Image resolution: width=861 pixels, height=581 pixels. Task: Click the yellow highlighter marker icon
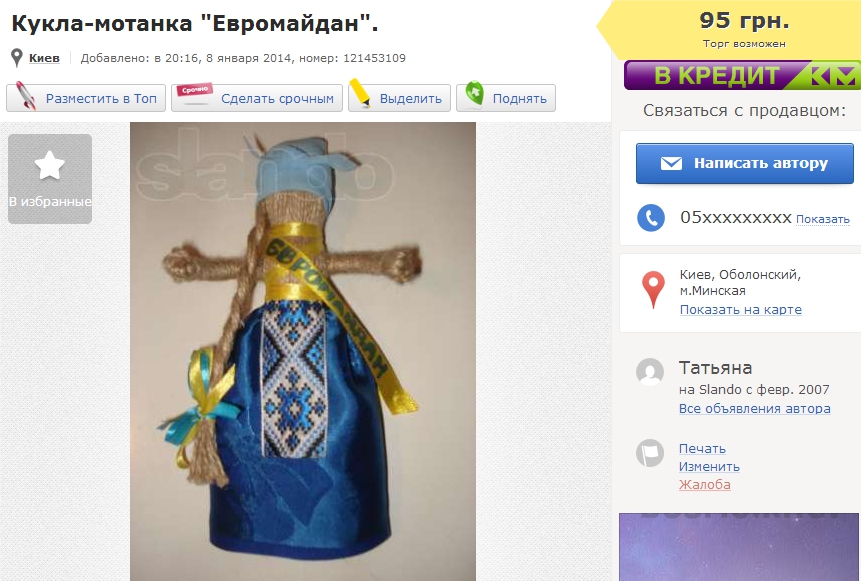[x=360, y=92]
